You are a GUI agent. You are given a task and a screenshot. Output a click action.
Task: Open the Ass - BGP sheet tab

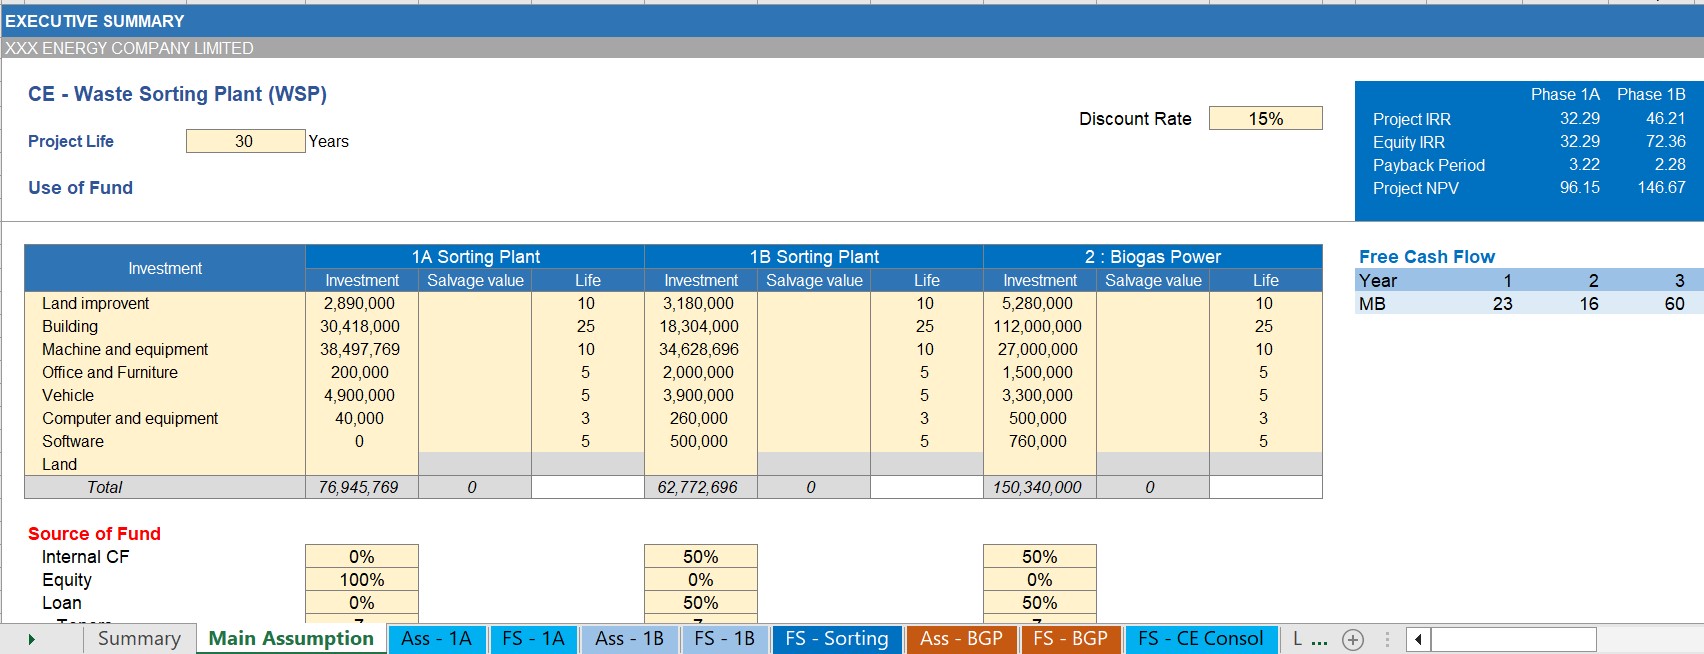(x=961, y=639)
